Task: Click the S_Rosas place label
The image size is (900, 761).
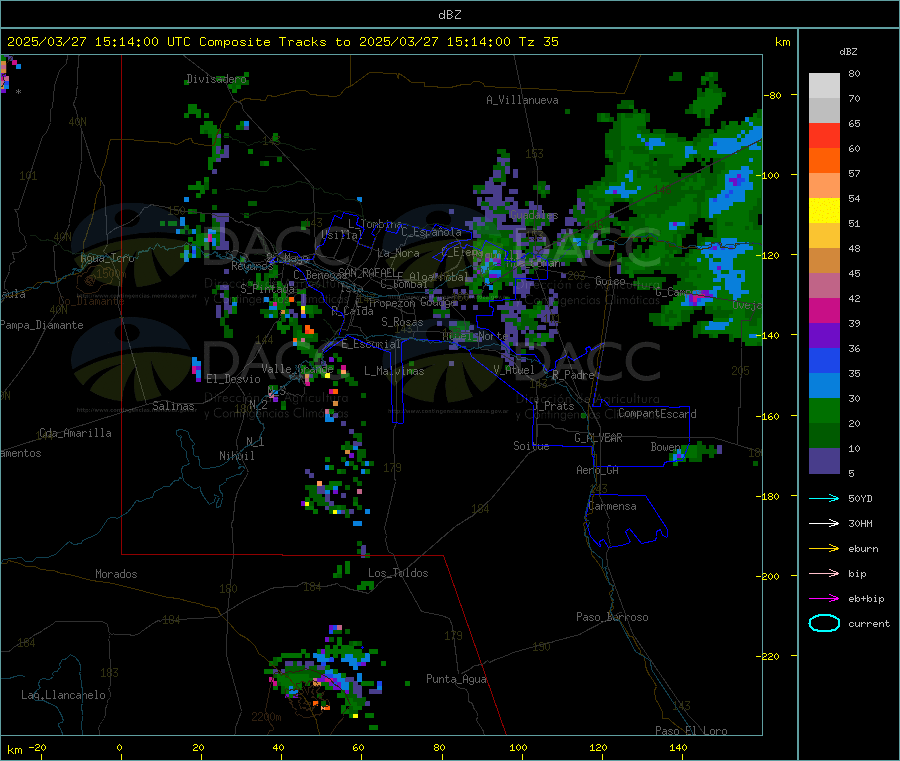Action: coord(402,322)
